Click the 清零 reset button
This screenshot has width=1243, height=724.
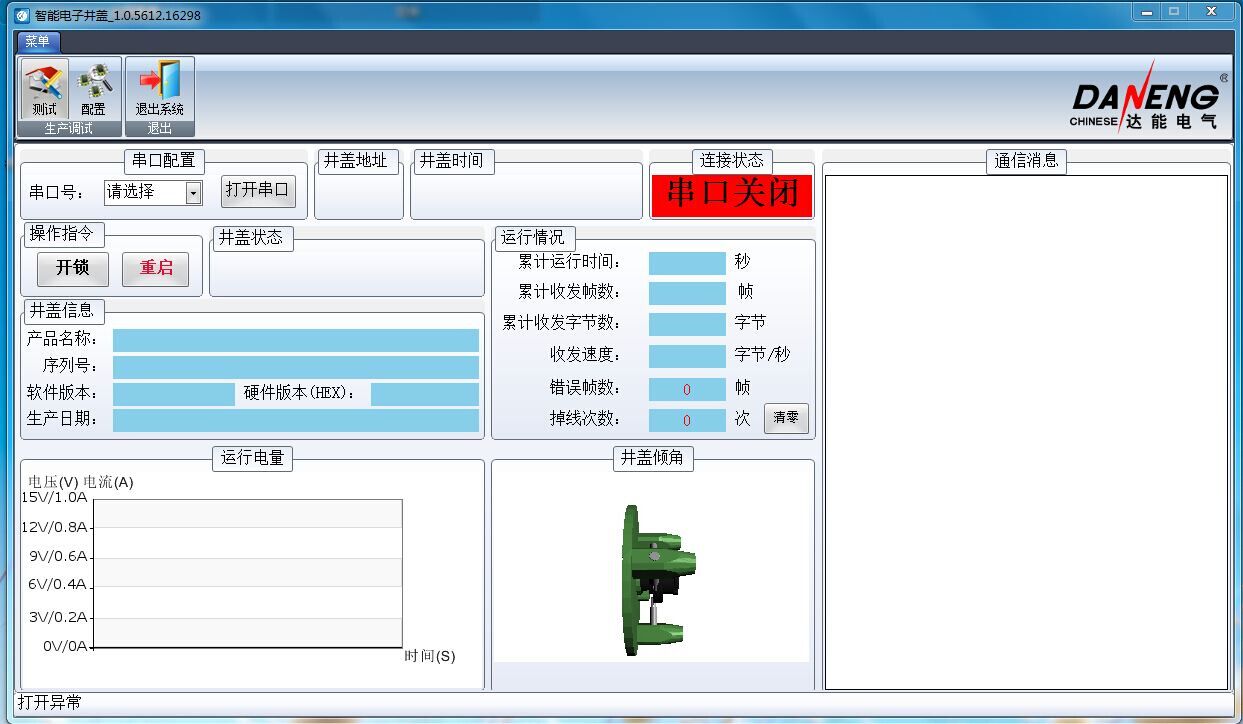point(786,418)
